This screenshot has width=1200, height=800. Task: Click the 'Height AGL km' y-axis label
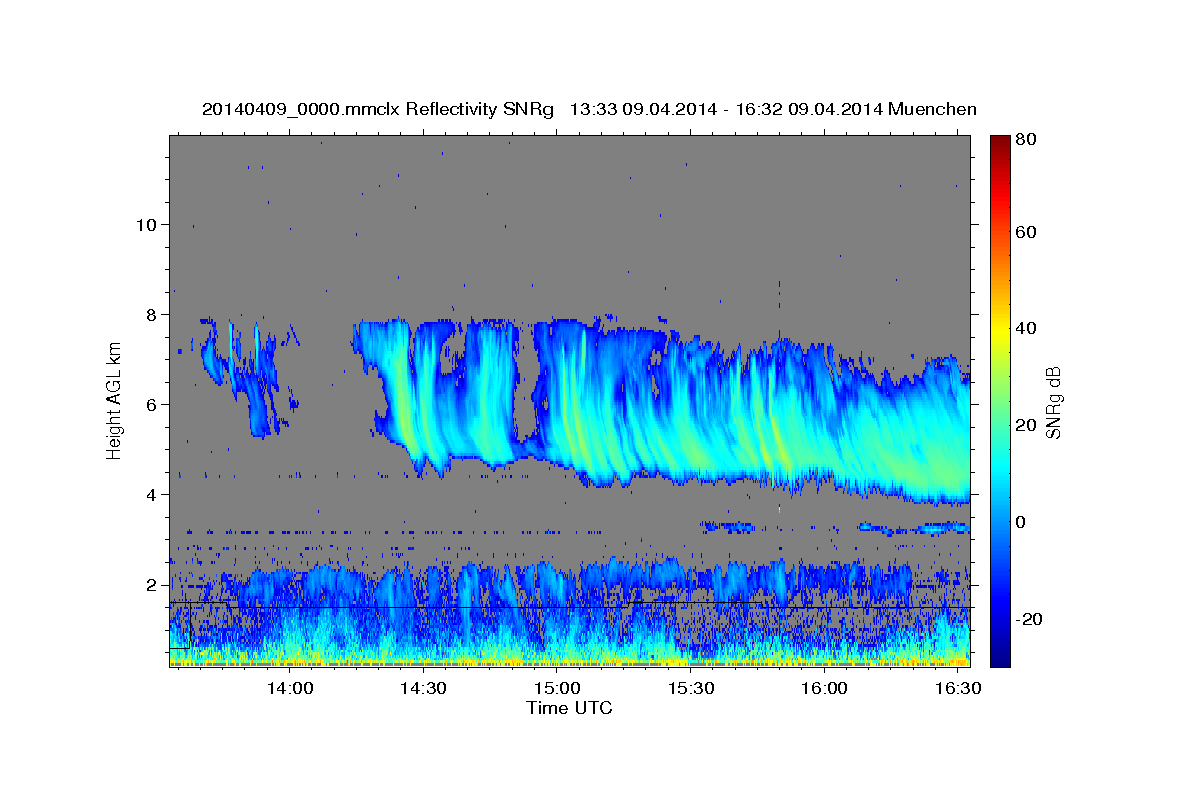click(114, 402)
